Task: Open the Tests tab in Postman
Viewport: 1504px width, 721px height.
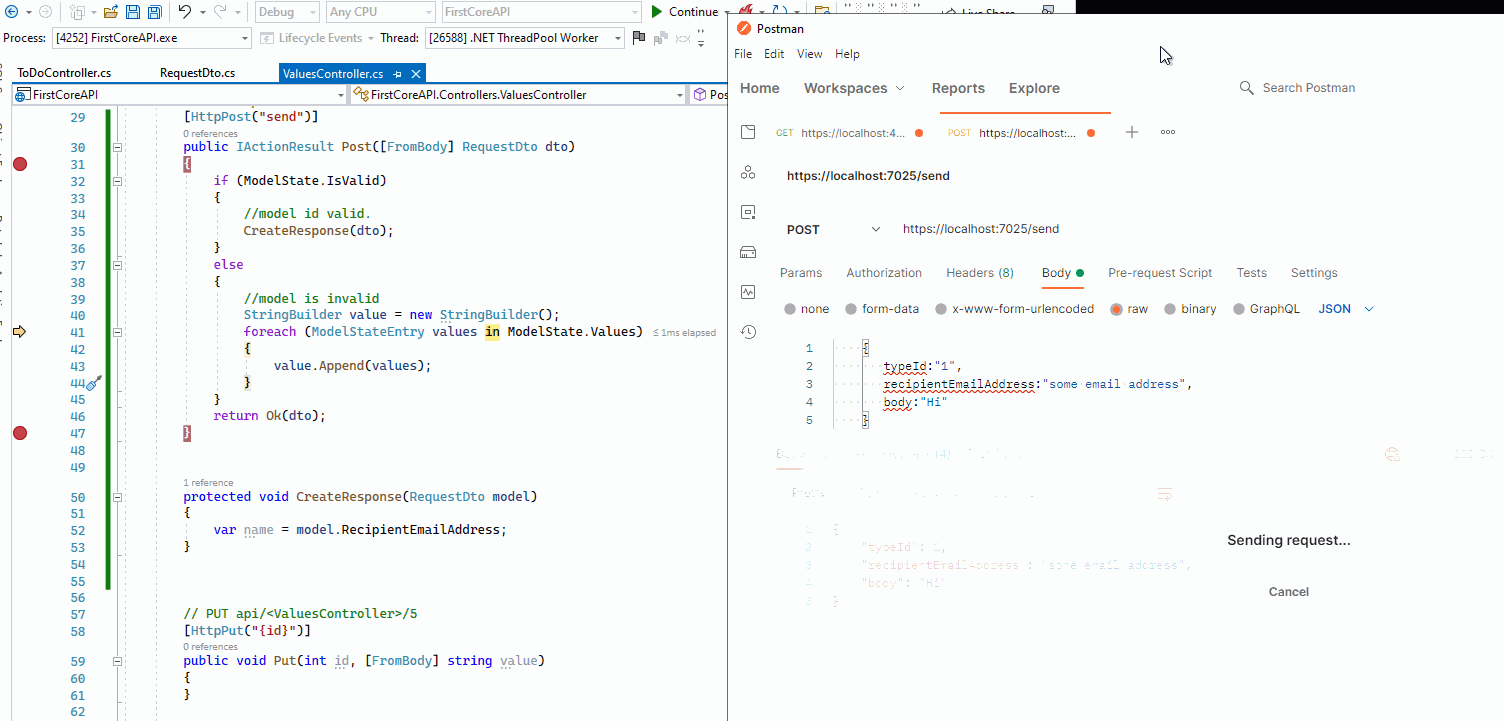Action: click(x=1251, y=273)
